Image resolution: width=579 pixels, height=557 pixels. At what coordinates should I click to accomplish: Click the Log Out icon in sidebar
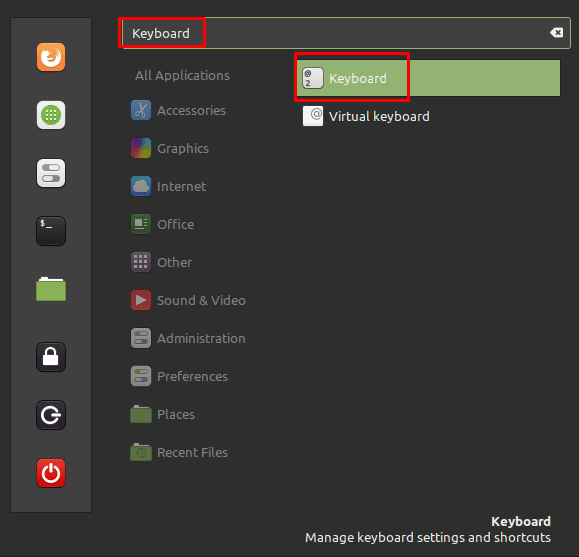(51, 415)
